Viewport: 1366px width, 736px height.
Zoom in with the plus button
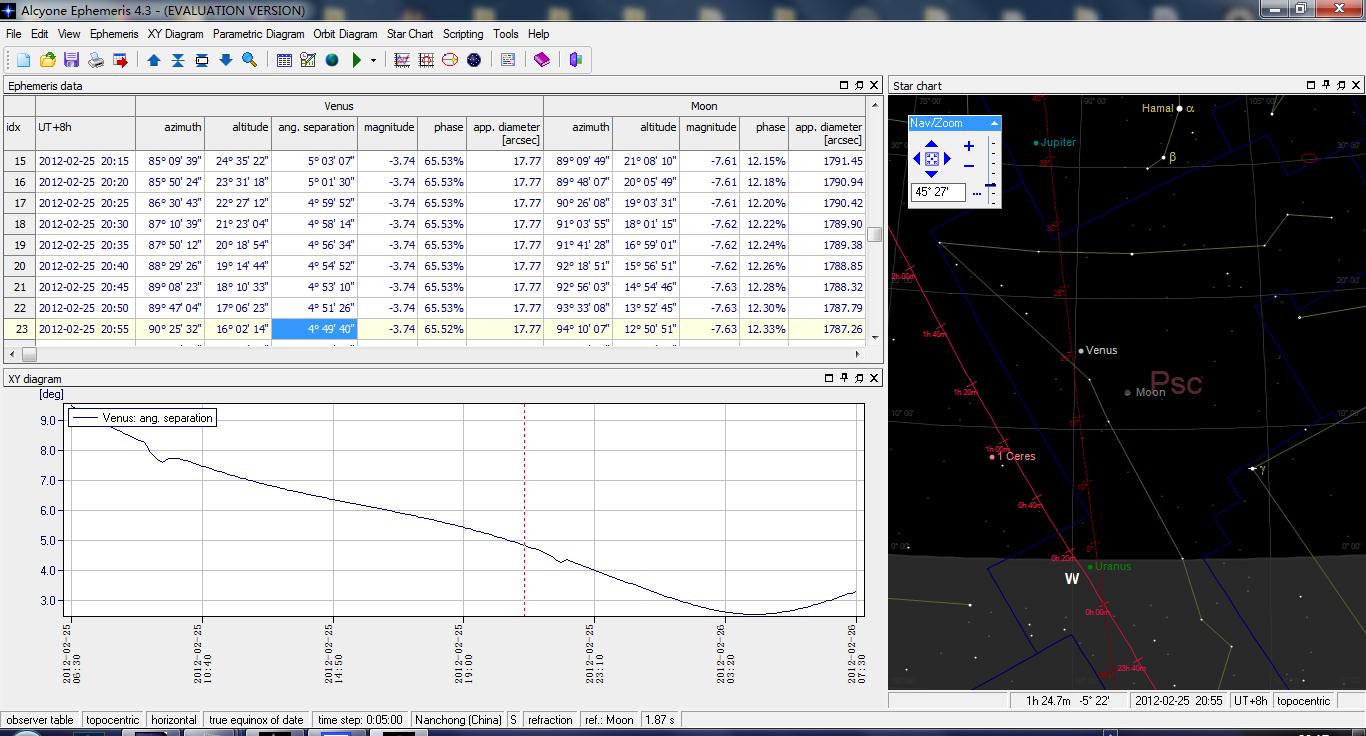pyautogui.click(x=968, y=146)
